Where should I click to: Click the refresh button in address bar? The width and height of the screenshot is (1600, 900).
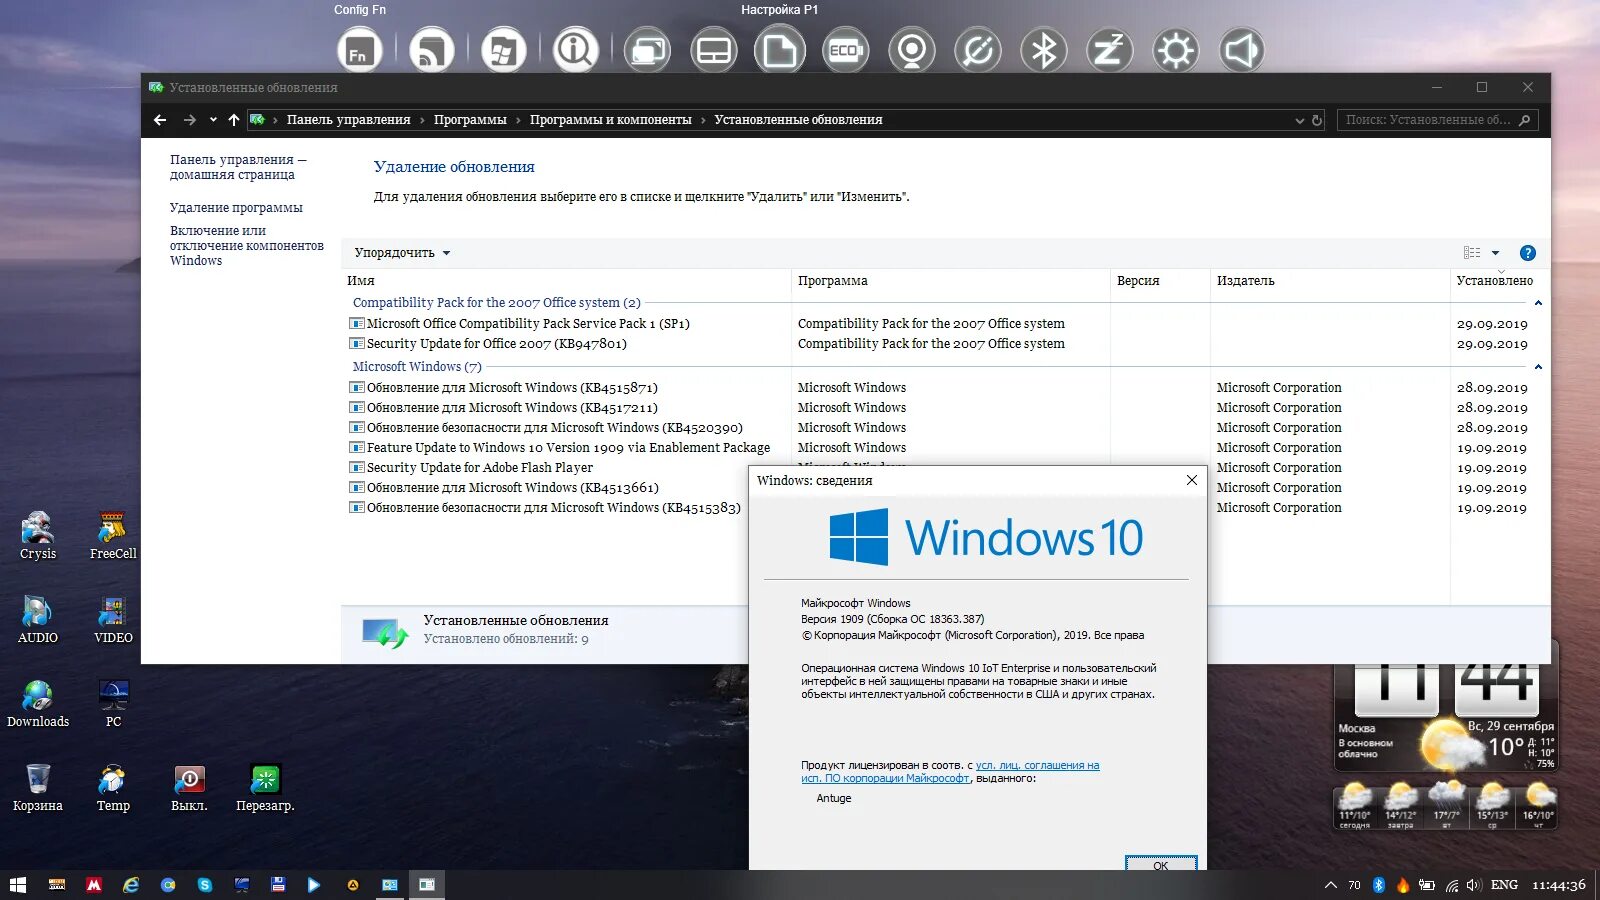point(1317,120)
